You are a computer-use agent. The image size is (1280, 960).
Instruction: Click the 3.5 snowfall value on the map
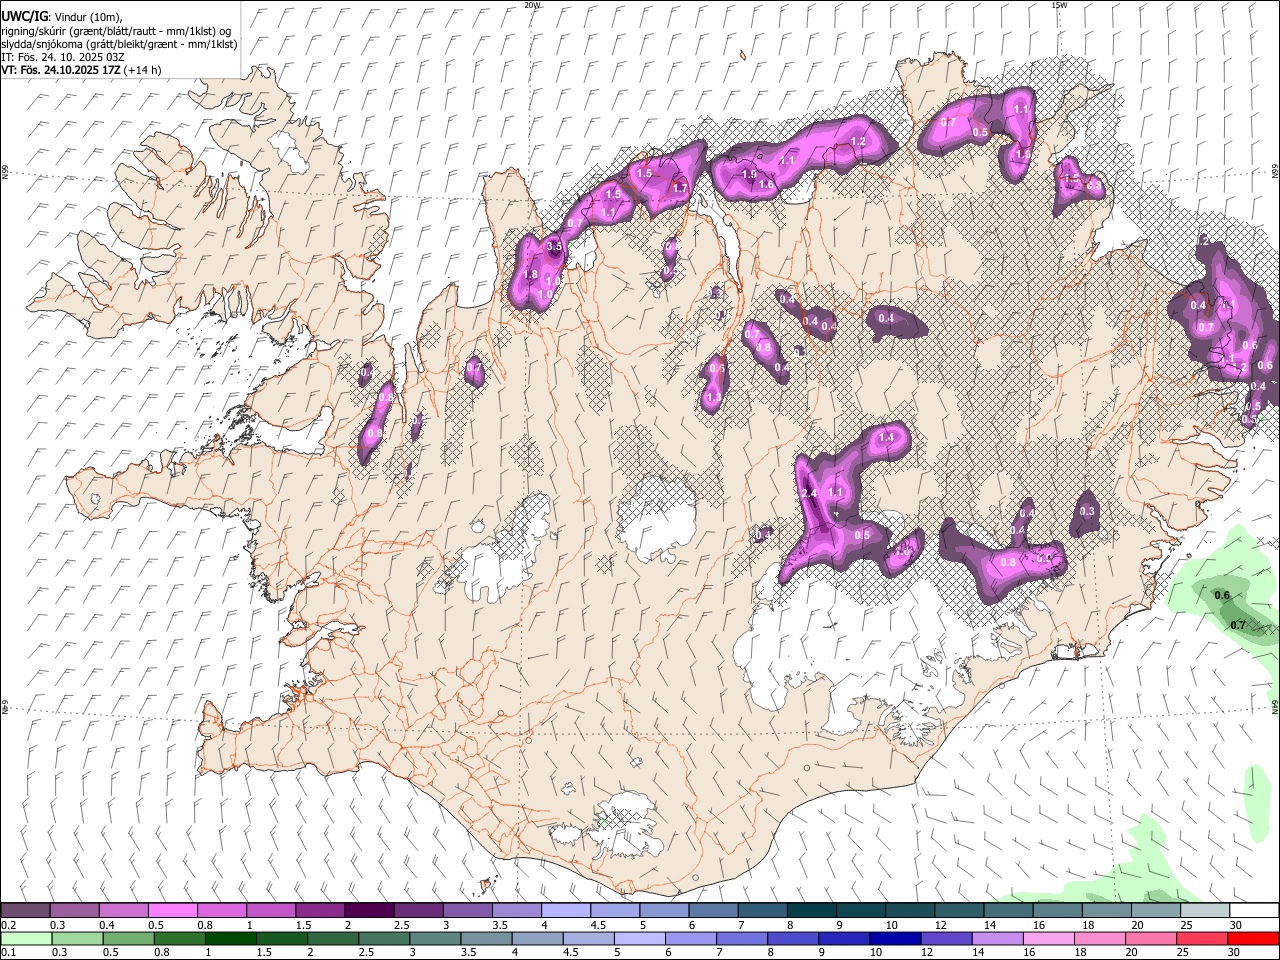tap(556, 246)
